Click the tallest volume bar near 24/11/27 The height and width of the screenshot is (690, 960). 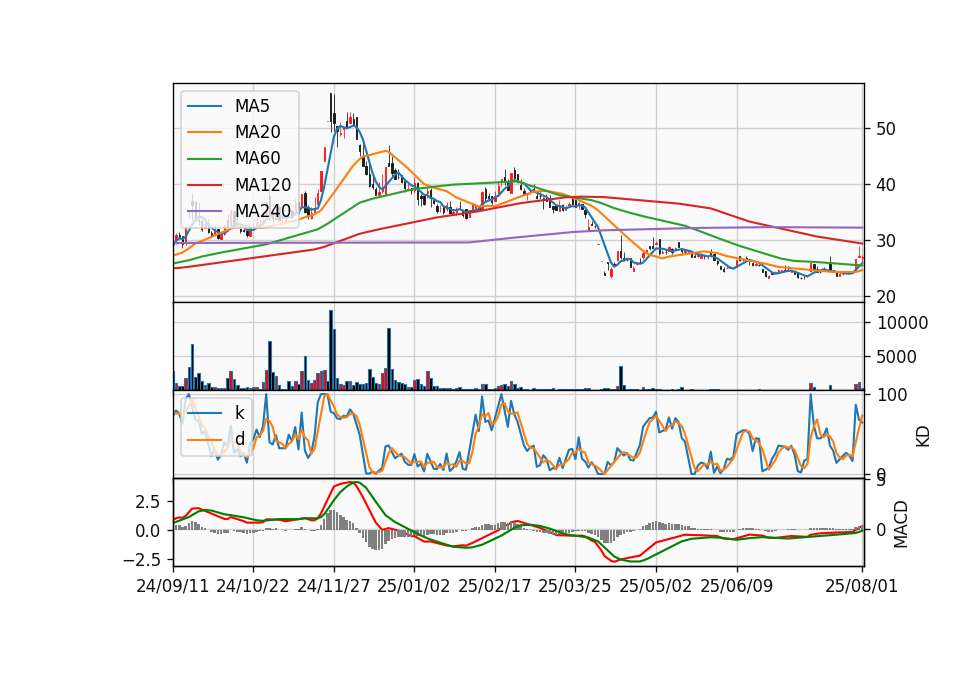(x=331, y=350)
